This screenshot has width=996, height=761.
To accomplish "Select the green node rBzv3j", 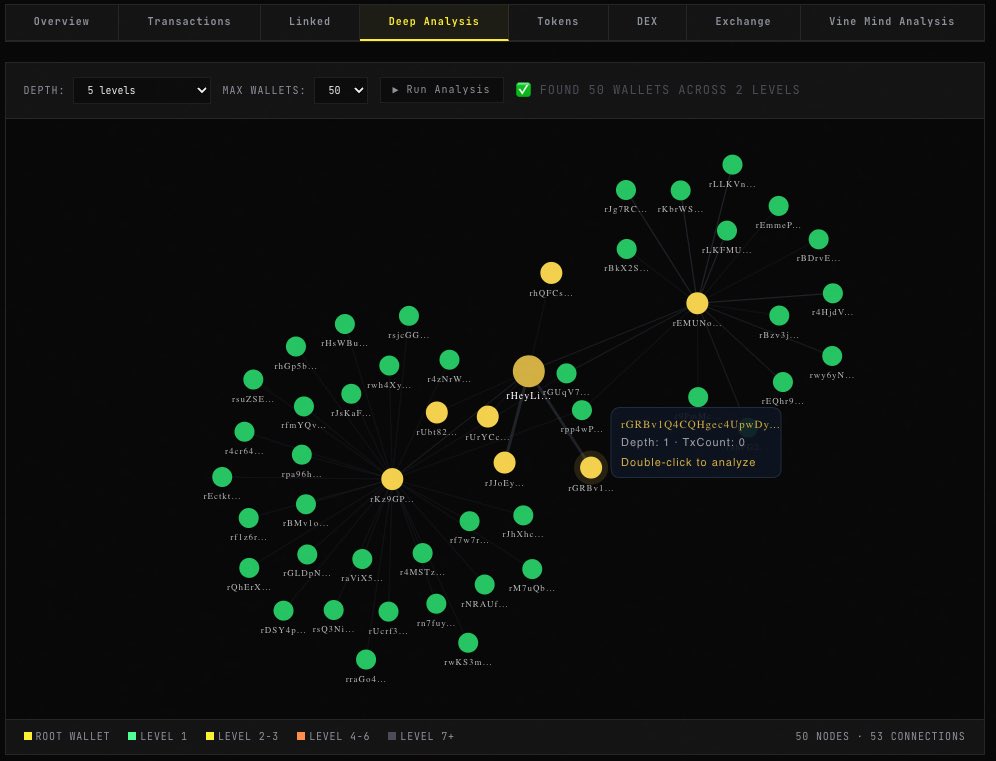I will pyautogui.click(x=779, y=316).
